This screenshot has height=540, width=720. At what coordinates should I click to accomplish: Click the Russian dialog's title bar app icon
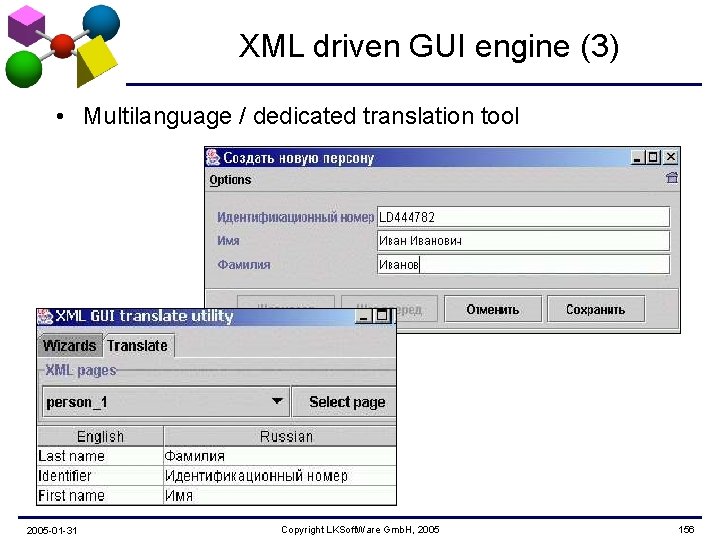click(x=213, y=158)
